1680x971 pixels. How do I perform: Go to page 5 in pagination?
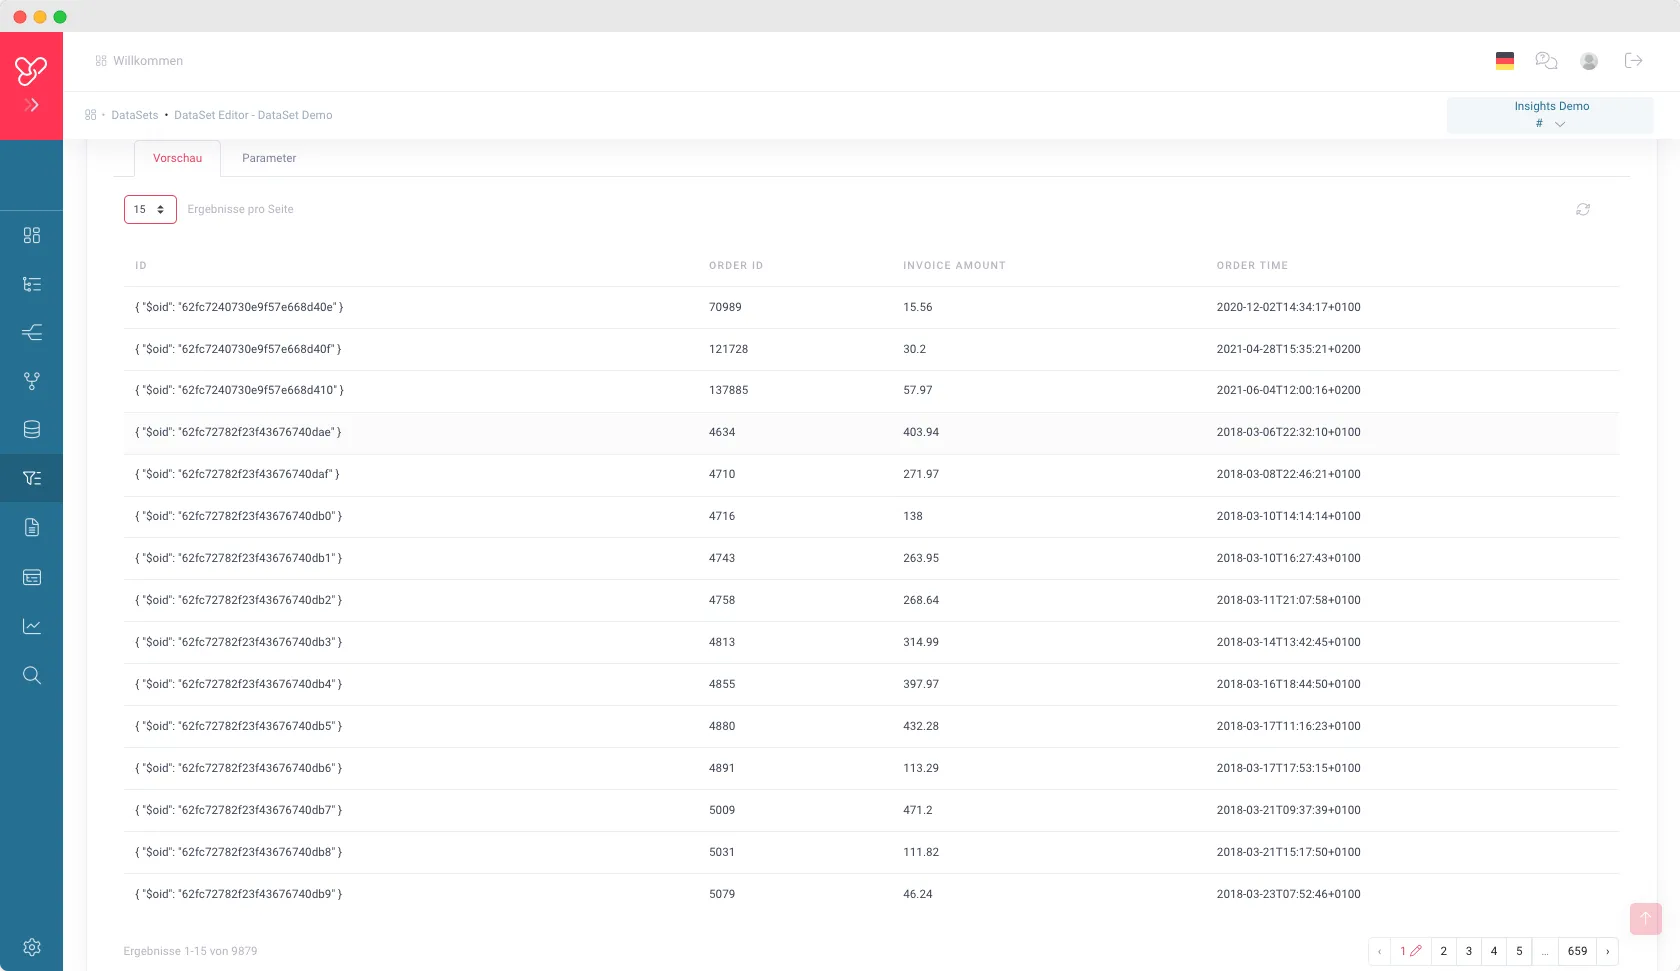coord(1519,951)
